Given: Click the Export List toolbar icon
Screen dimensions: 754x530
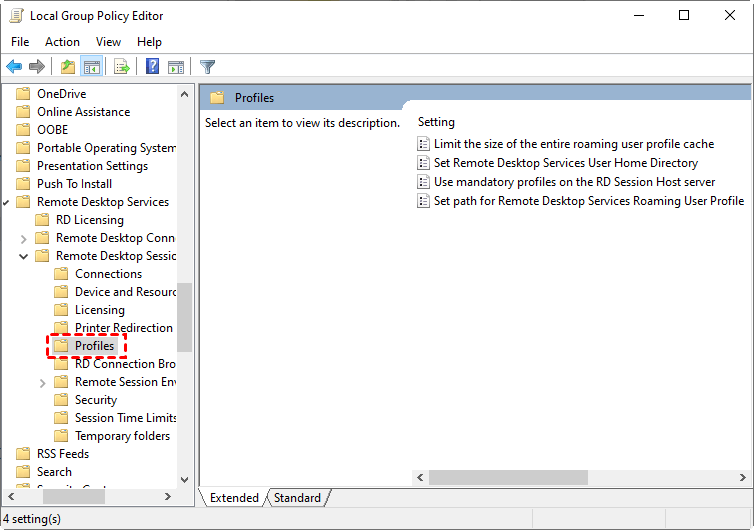Looking at the screenshot, I should [x=122, y=67].
